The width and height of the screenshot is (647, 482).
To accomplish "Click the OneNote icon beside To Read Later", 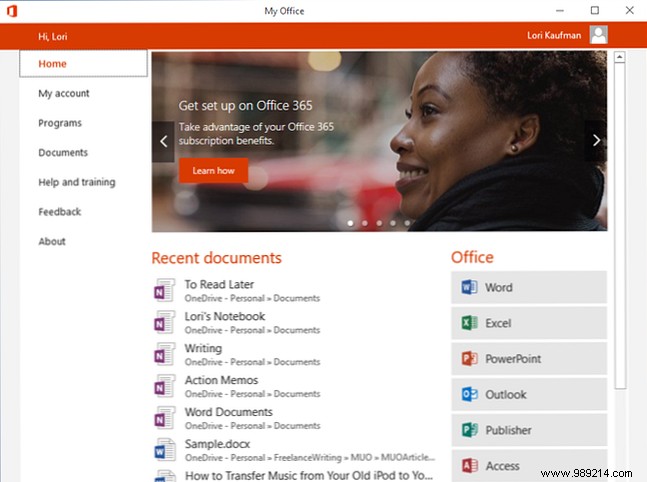I will point(164,290).
